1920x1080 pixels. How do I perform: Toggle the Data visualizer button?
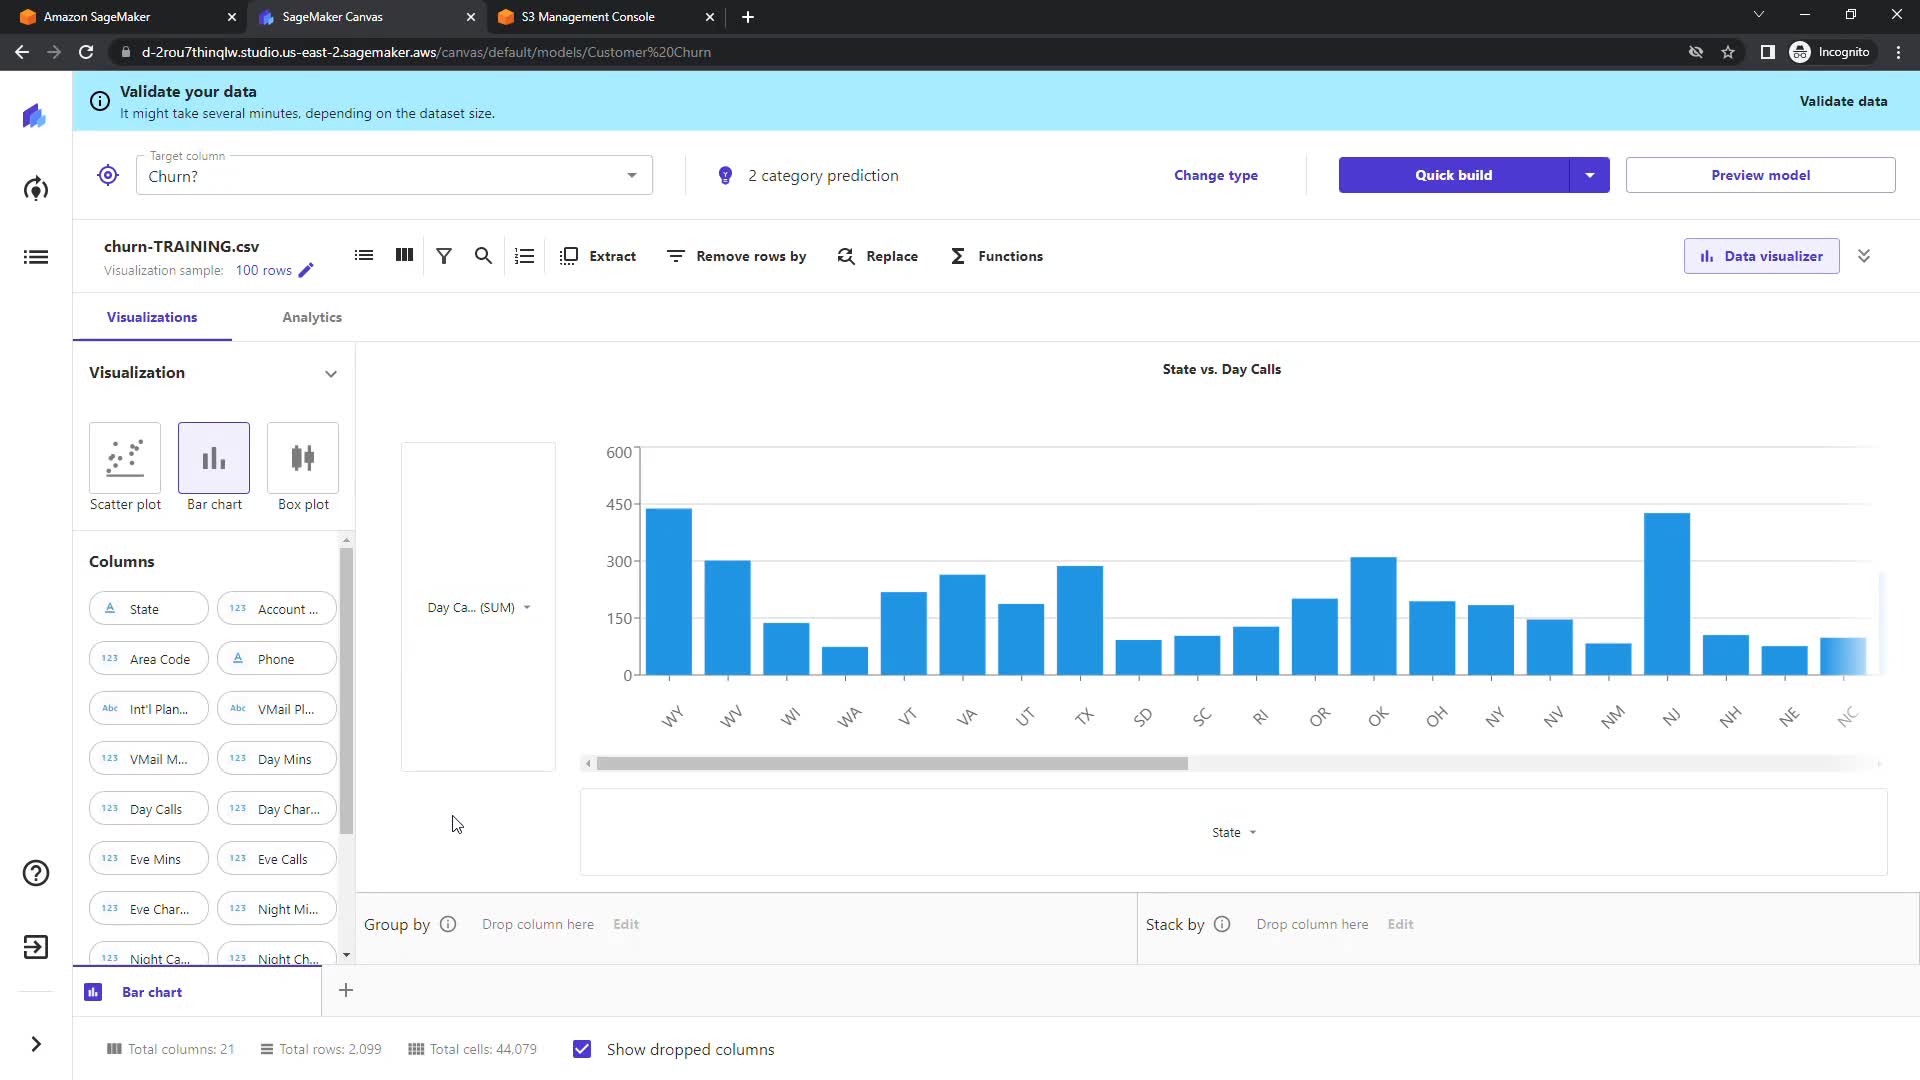click(x=1761, y=256)
